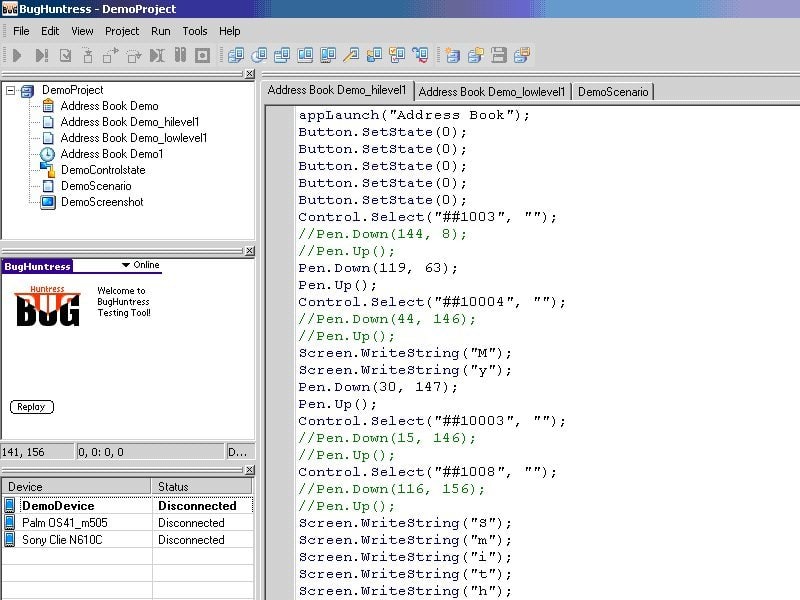Click the 141, 156 coordinates status field
800x600 pixels.
click(37, 452)
